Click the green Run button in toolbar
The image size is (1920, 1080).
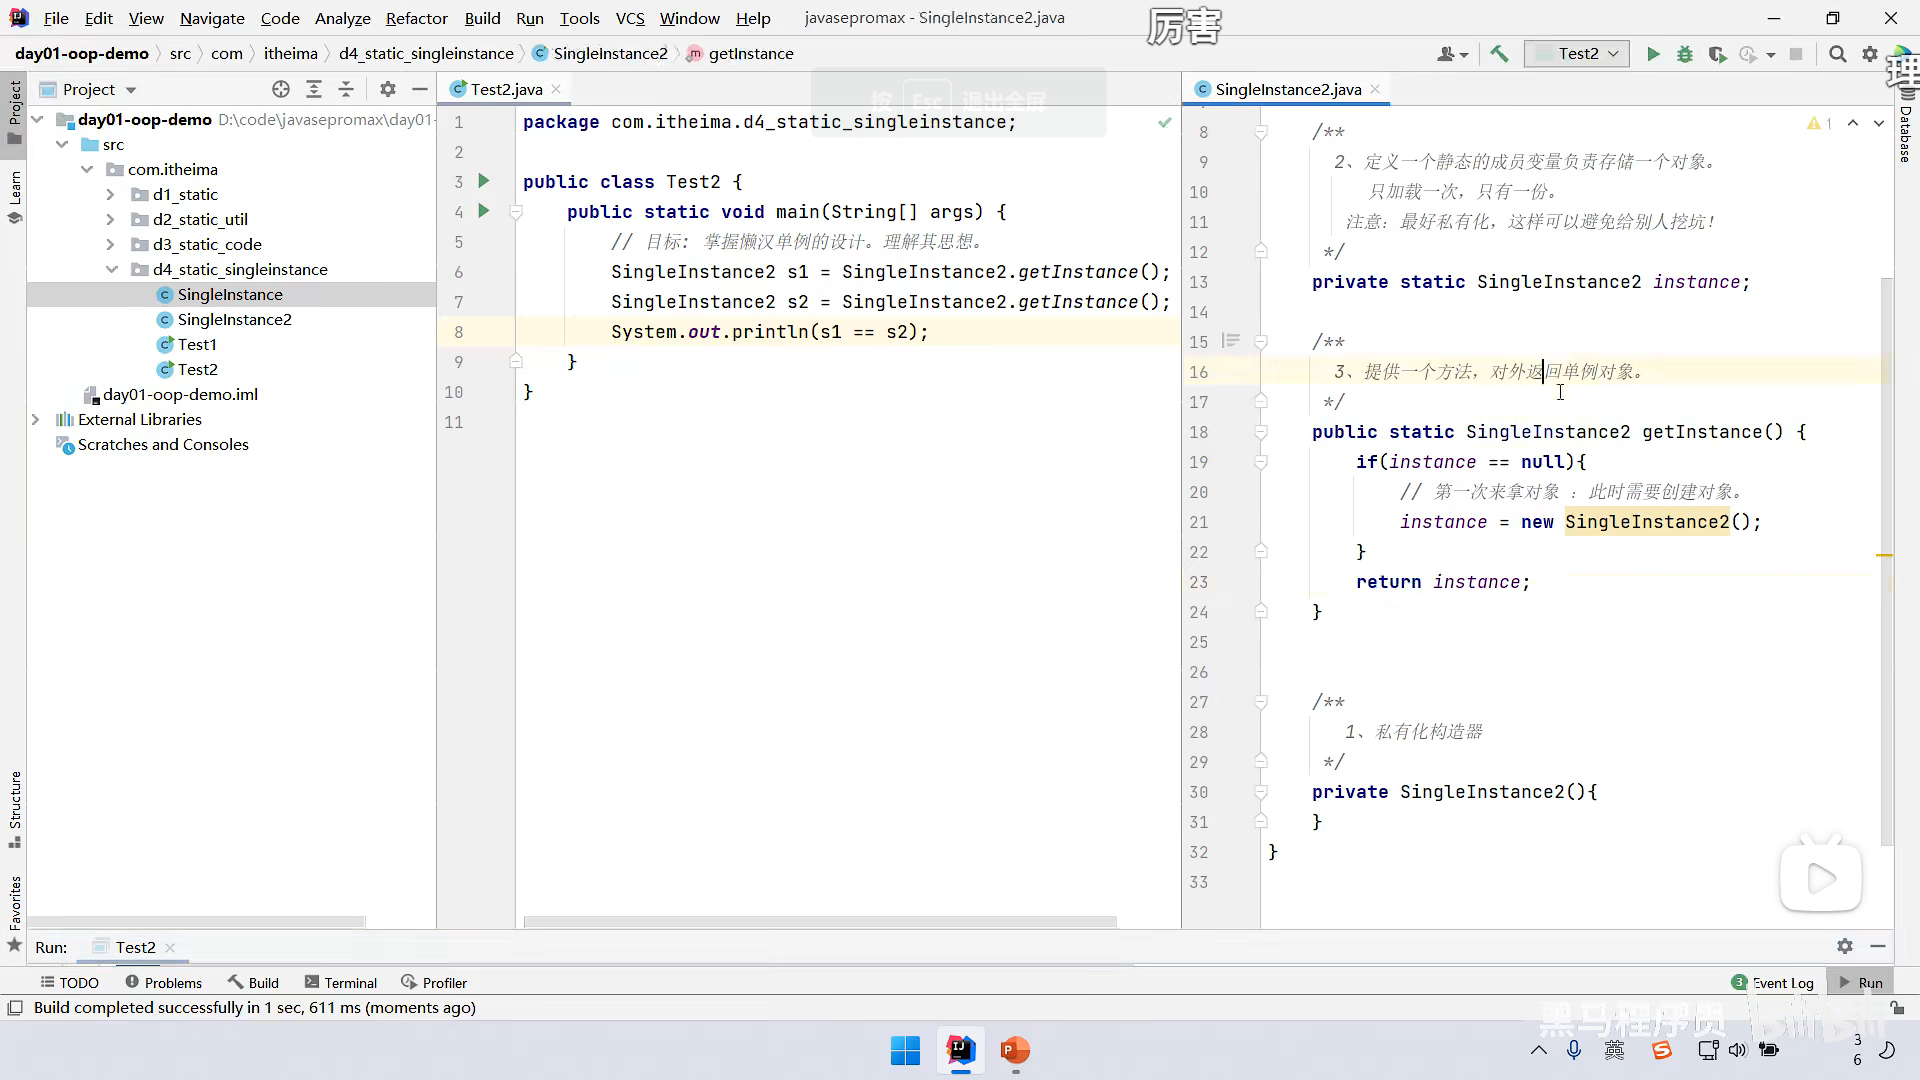1653,54
